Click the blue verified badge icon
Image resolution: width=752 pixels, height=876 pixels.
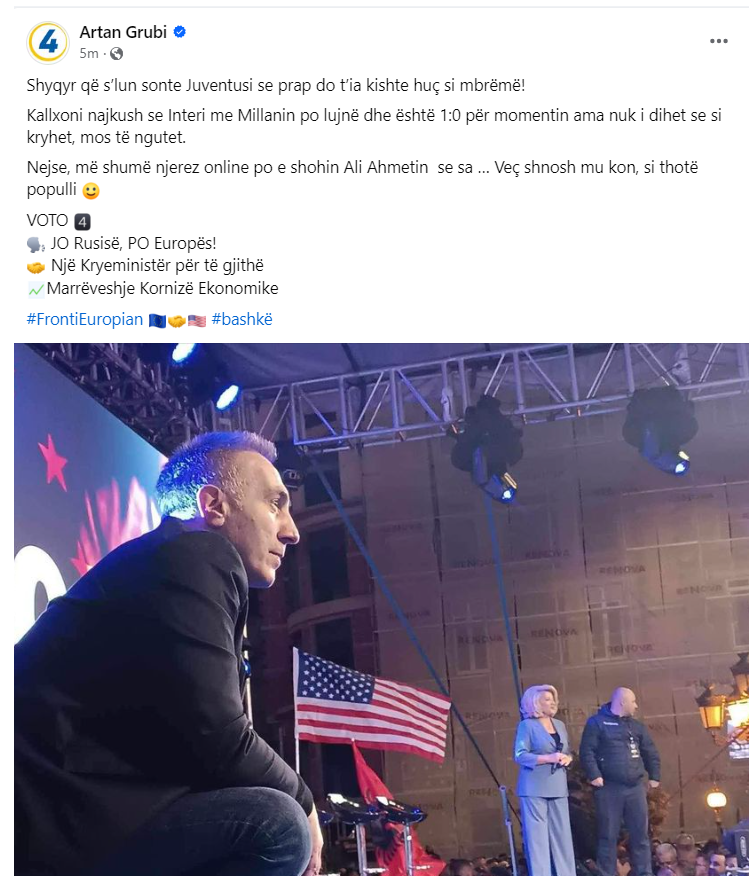[x=179, y=32]
